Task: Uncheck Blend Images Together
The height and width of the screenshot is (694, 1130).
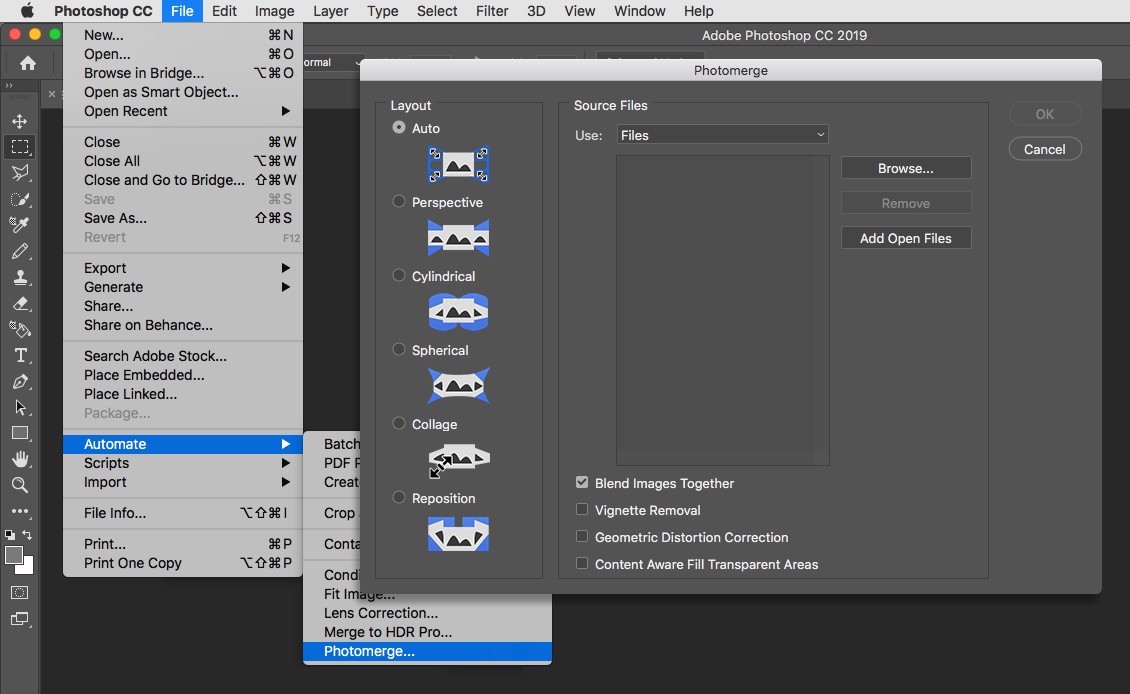Action: pyautogui.click(x=582, y=483)
